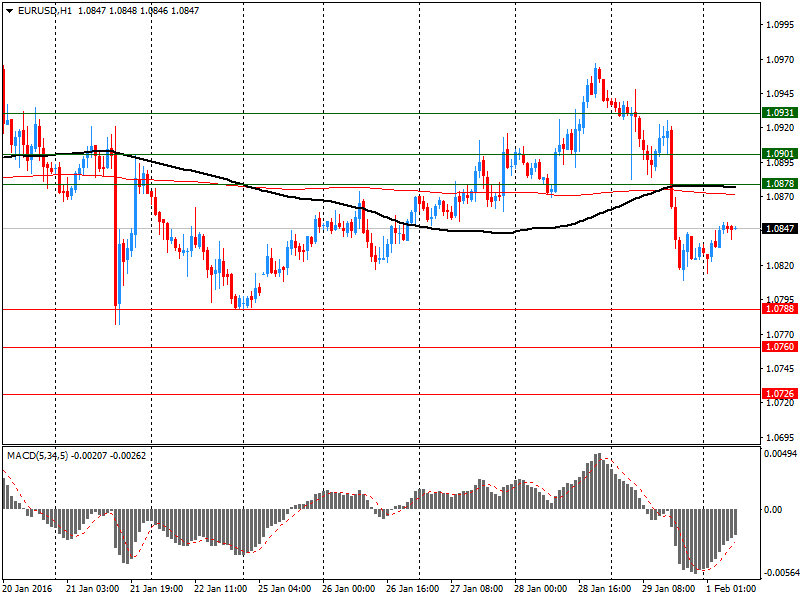Image resolution: width=800 pixels, height=600 pixels.
Task: Select the 1.0788 red support label
Action: pos(780,309)
